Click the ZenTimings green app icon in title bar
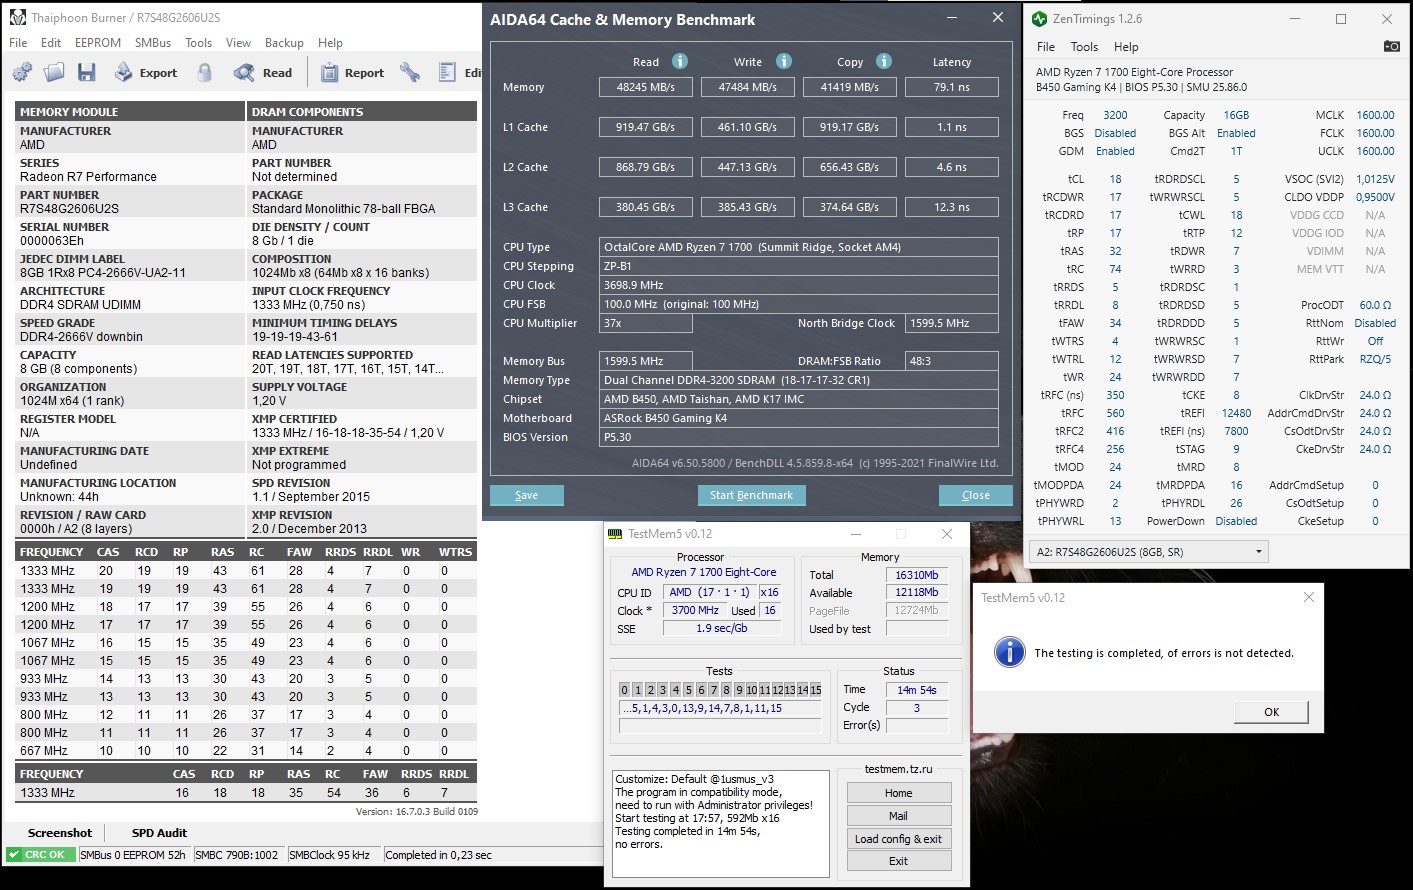 coord(1040,19)
